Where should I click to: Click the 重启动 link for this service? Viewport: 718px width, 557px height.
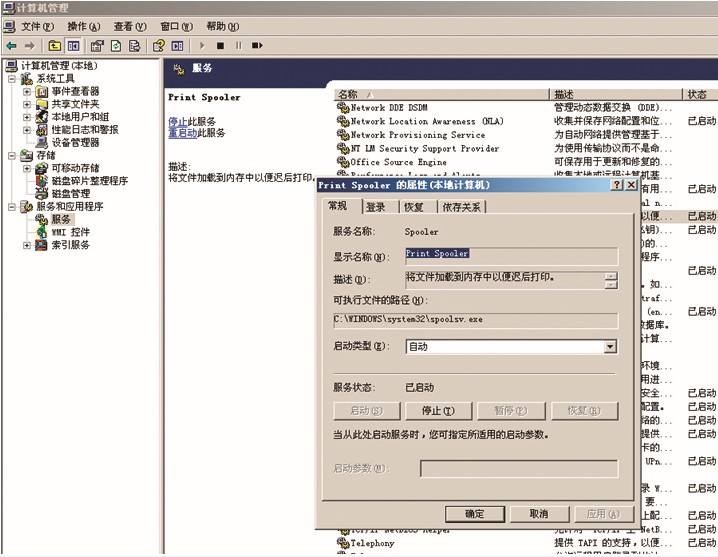183,133
